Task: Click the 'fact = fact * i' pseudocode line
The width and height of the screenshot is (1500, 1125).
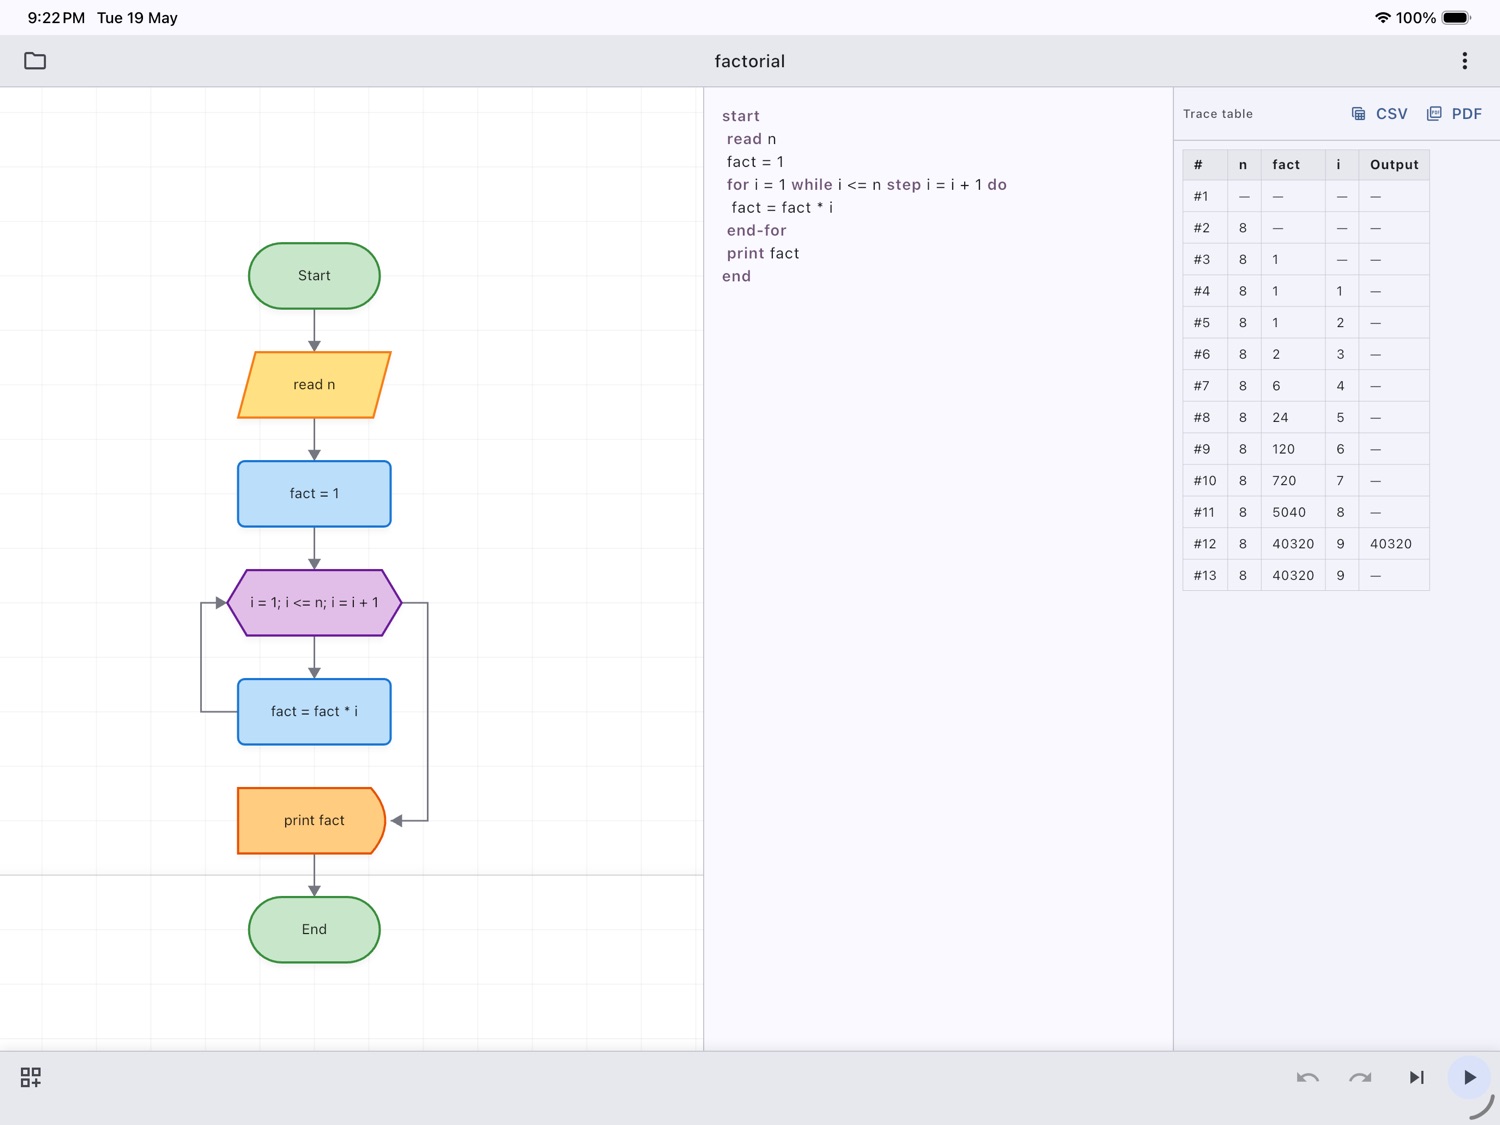Action: click(x=782, y=208)
